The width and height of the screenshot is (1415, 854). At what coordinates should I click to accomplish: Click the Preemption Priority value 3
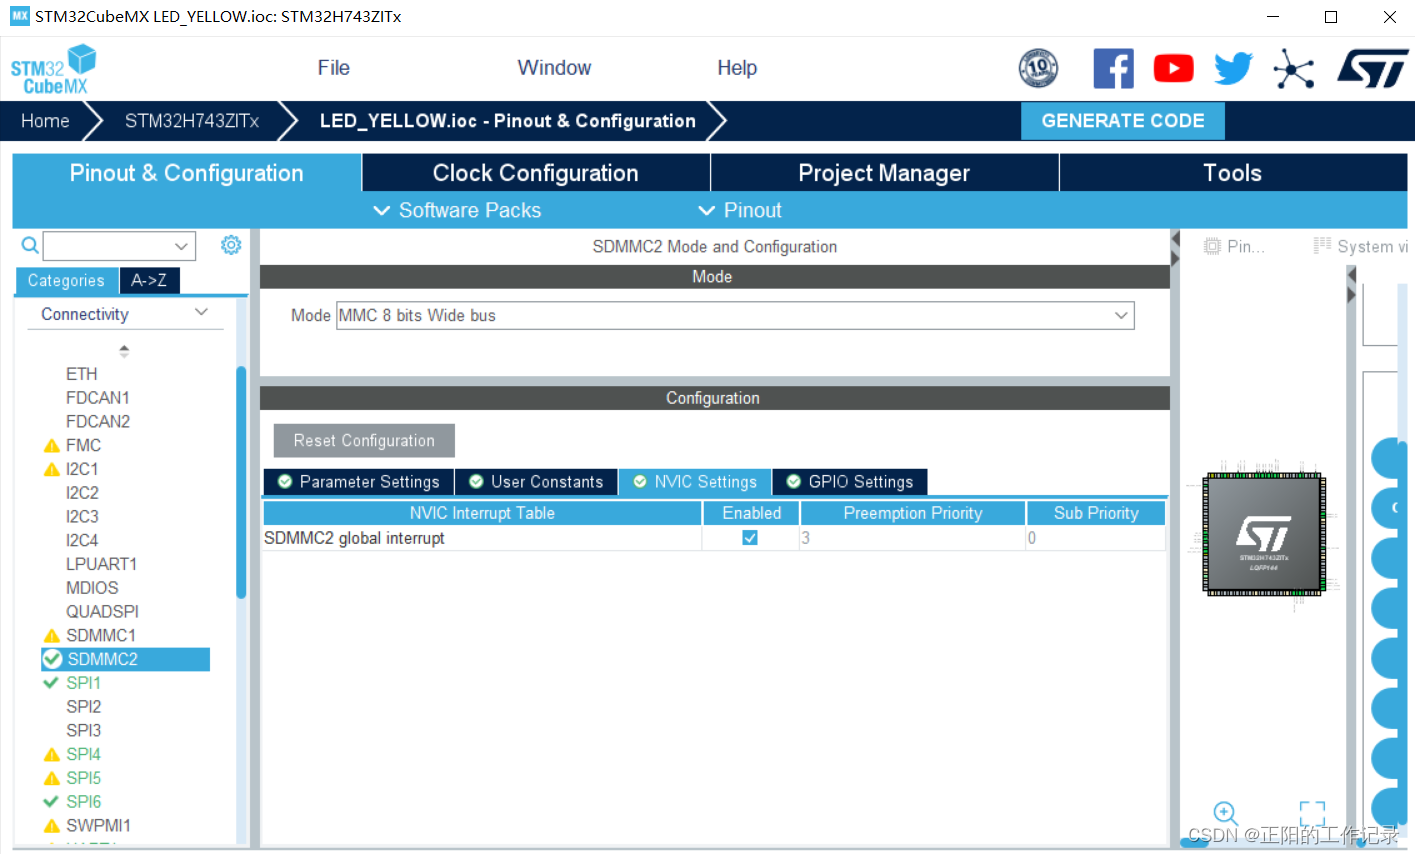coord(913,538)
